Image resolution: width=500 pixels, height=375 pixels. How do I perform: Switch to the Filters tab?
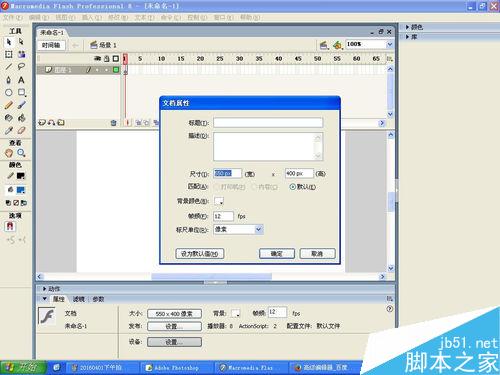[x=79, y=299]
